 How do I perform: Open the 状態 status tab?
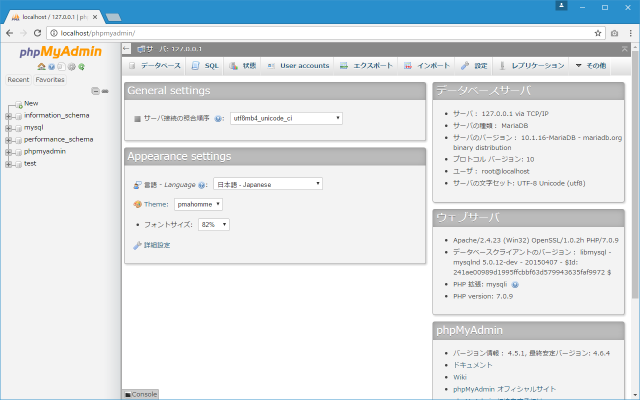(x=243, y=66)
